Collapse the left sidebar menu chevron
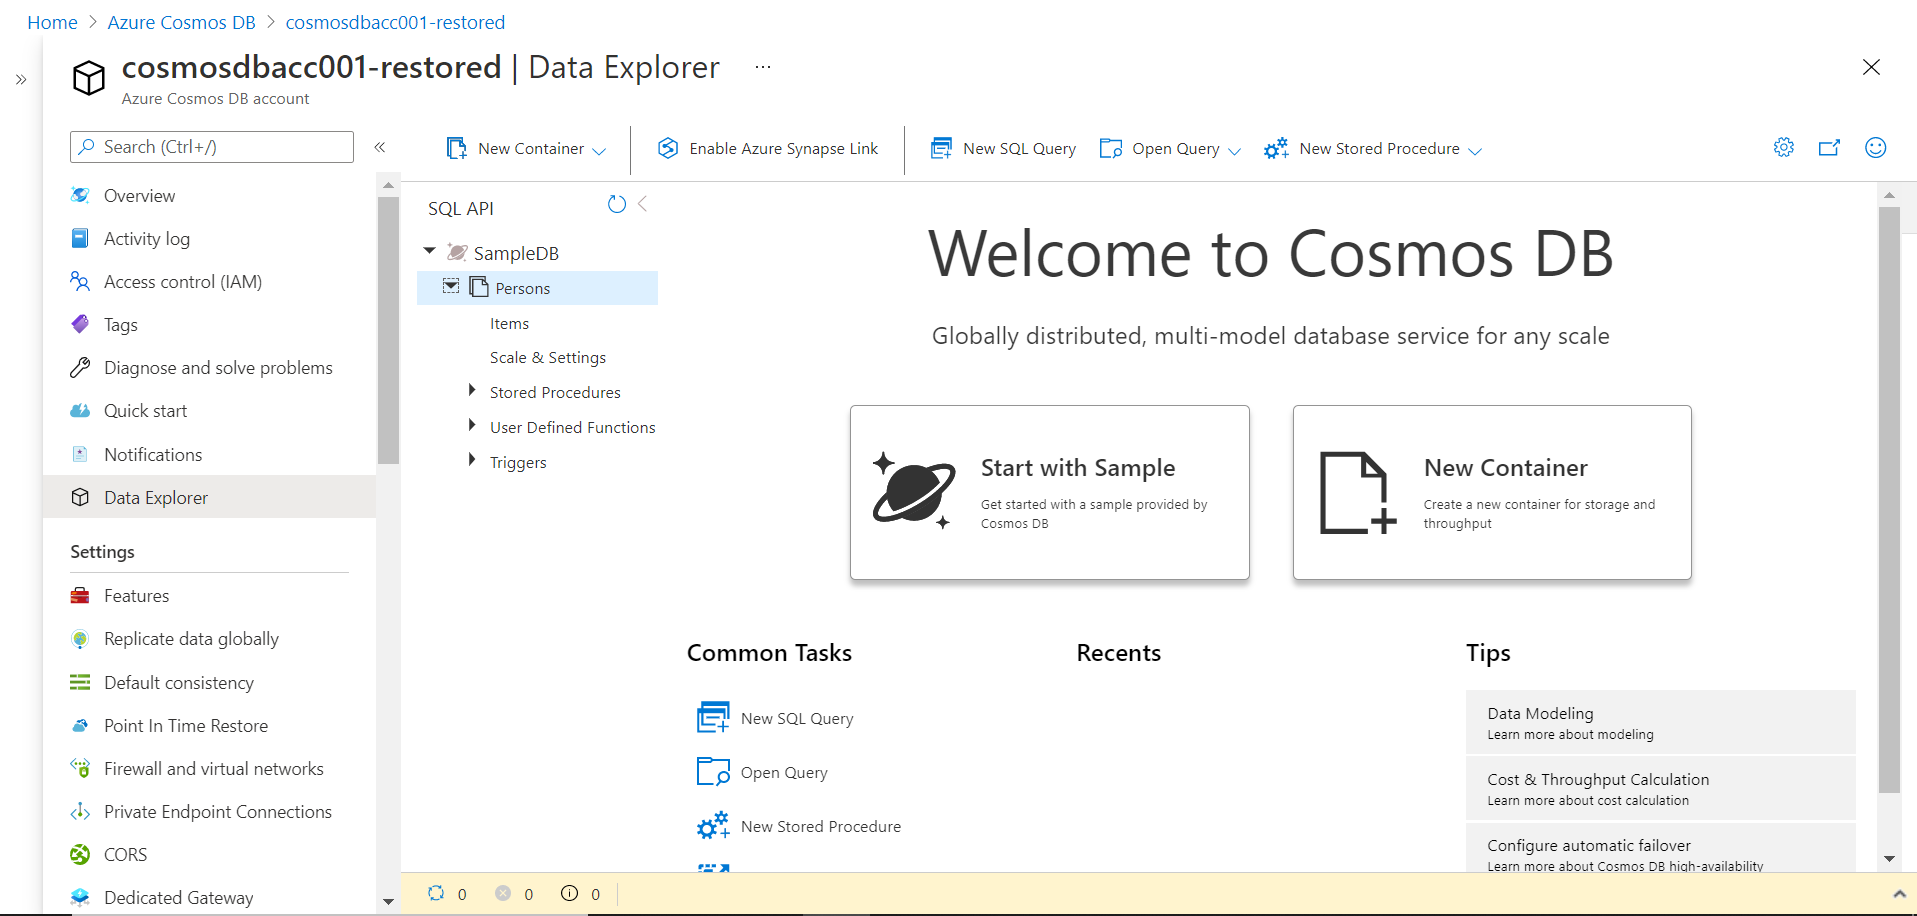Viewport: 1917px width, 916px height. [x=380, y=147]
